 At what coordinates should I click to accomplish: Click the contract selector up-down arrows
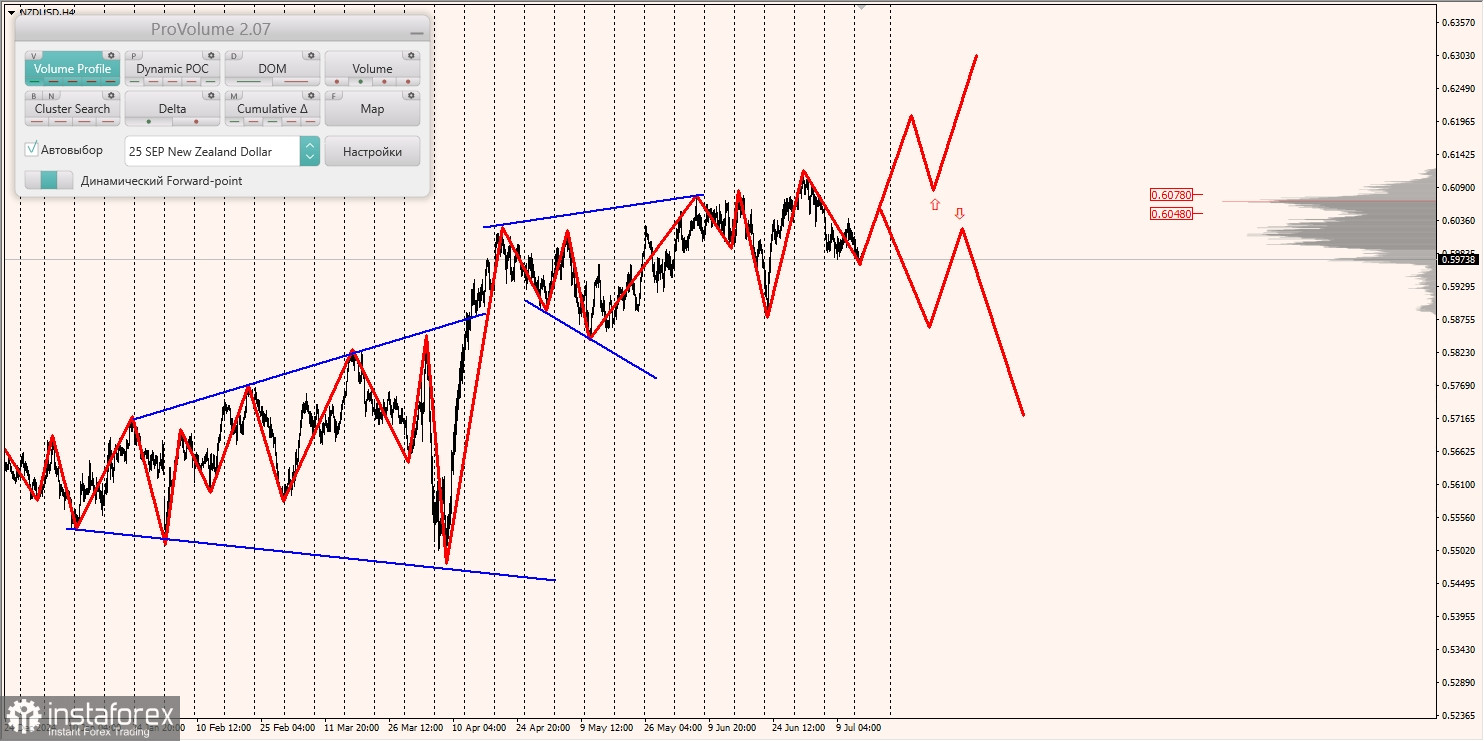(310, 151)
